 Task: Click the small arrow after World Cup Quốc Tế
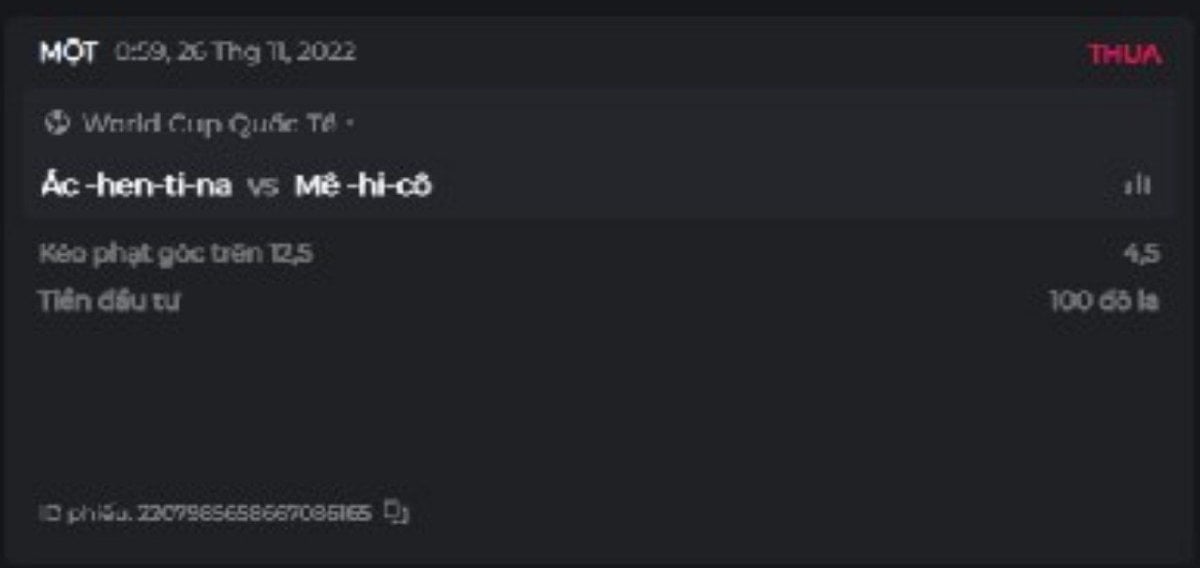(350, 125)
